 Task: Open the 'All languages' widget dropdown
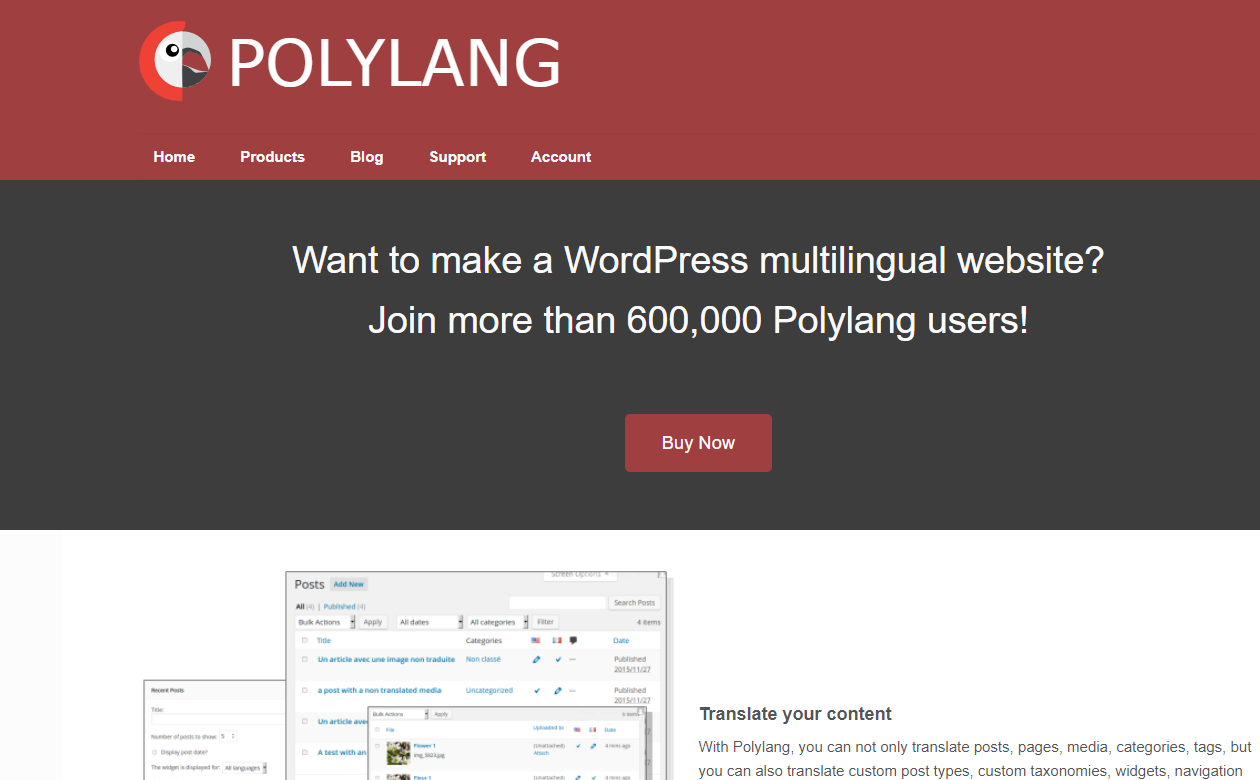(244, 767)
